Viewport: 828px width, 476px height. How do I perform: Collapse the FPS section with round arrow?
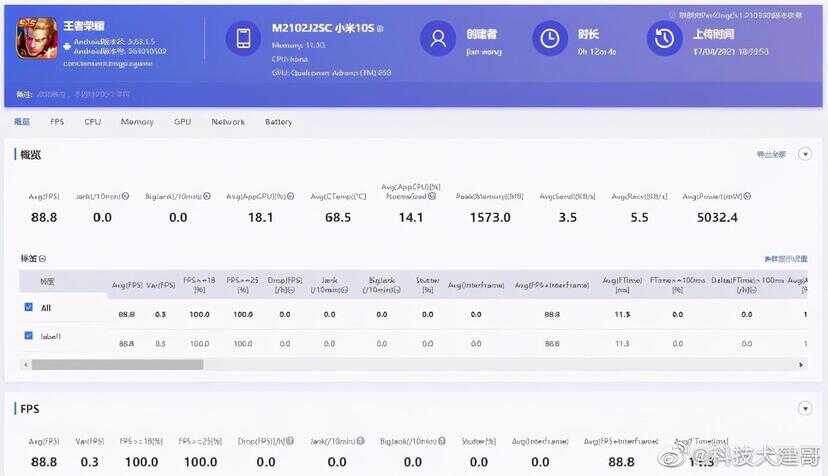point(805,408)
